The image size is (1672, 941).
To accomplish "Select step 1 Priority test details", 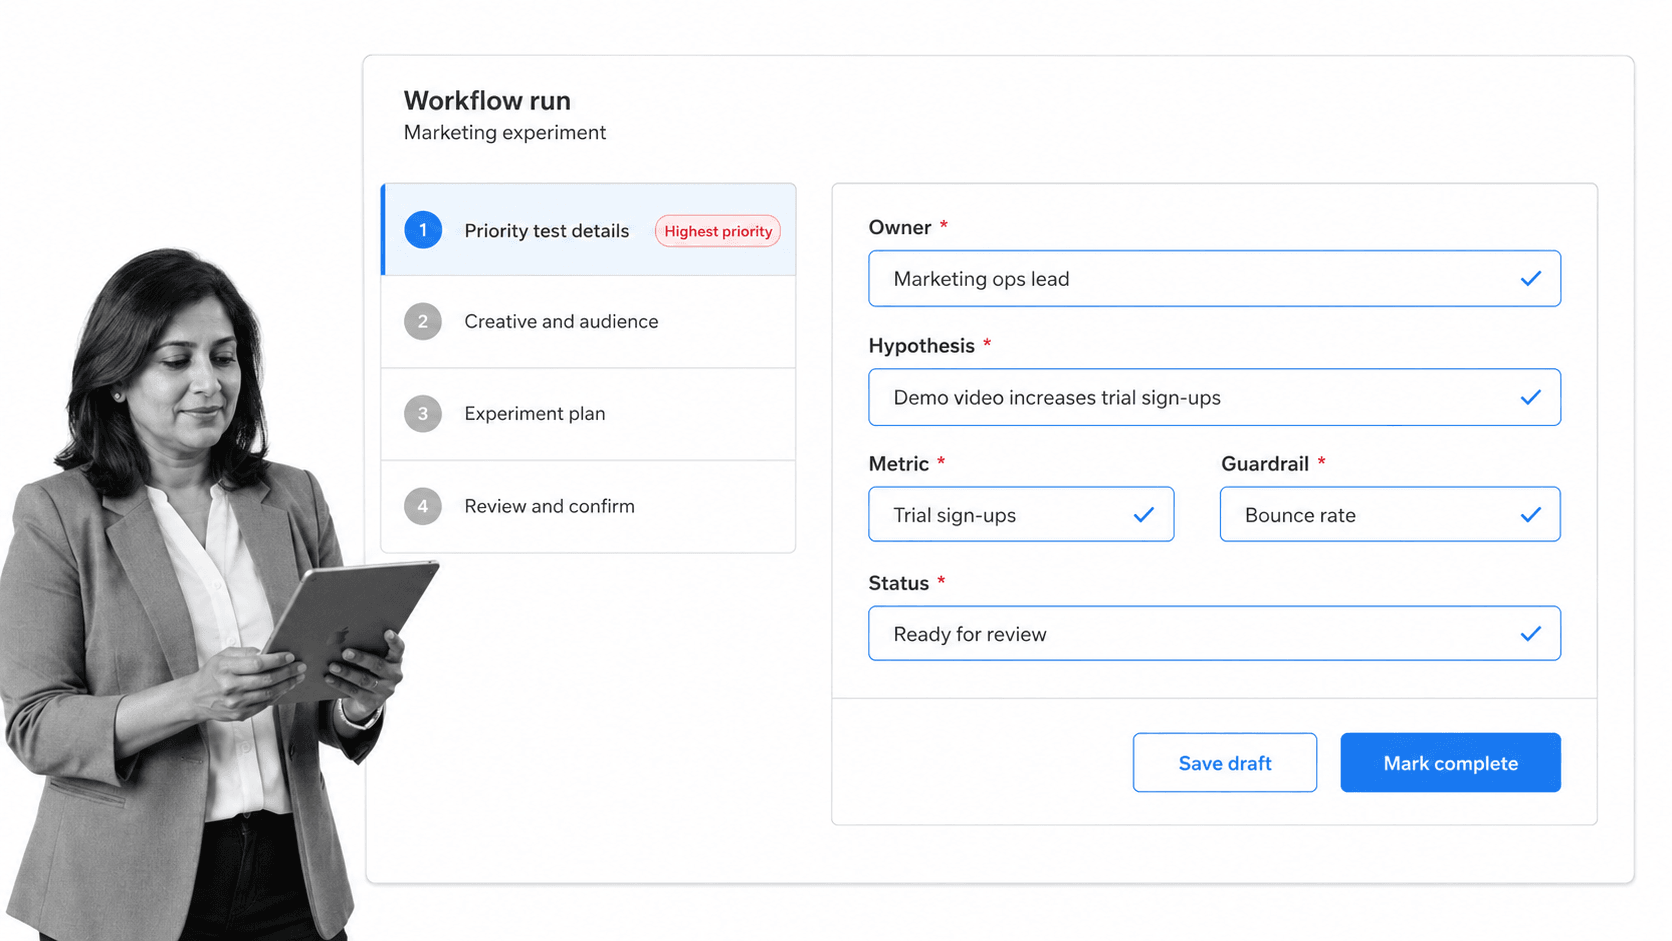I will point(589,230).
